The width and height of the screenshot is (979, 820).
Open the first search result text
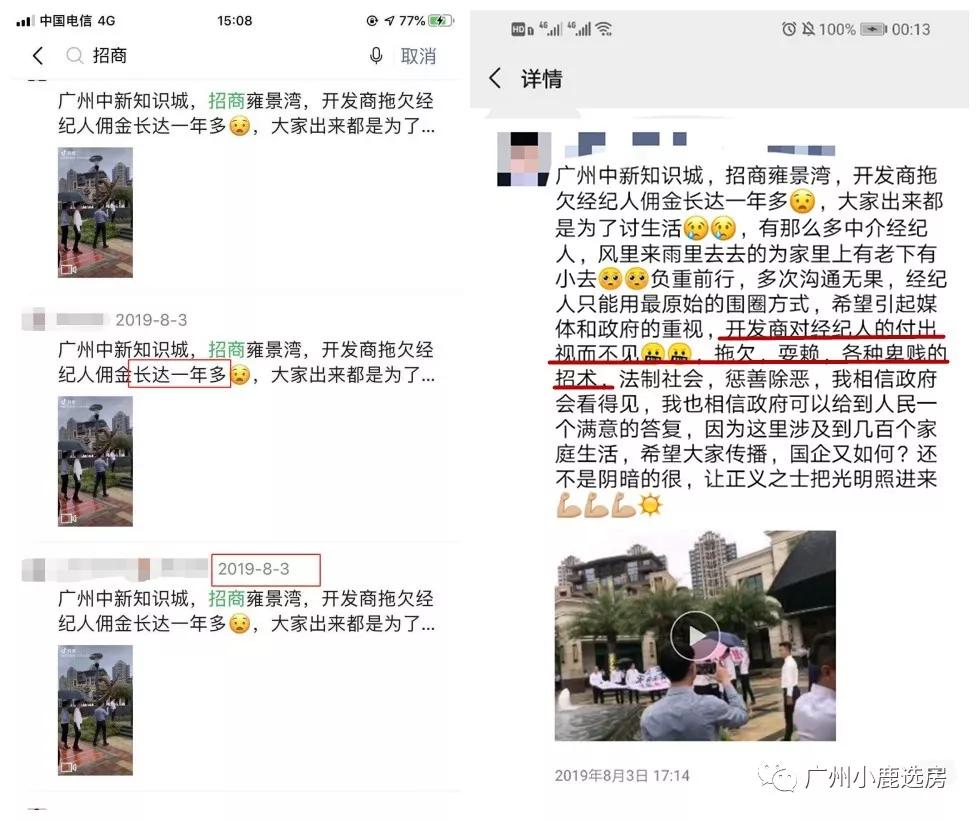click(246, 113)
